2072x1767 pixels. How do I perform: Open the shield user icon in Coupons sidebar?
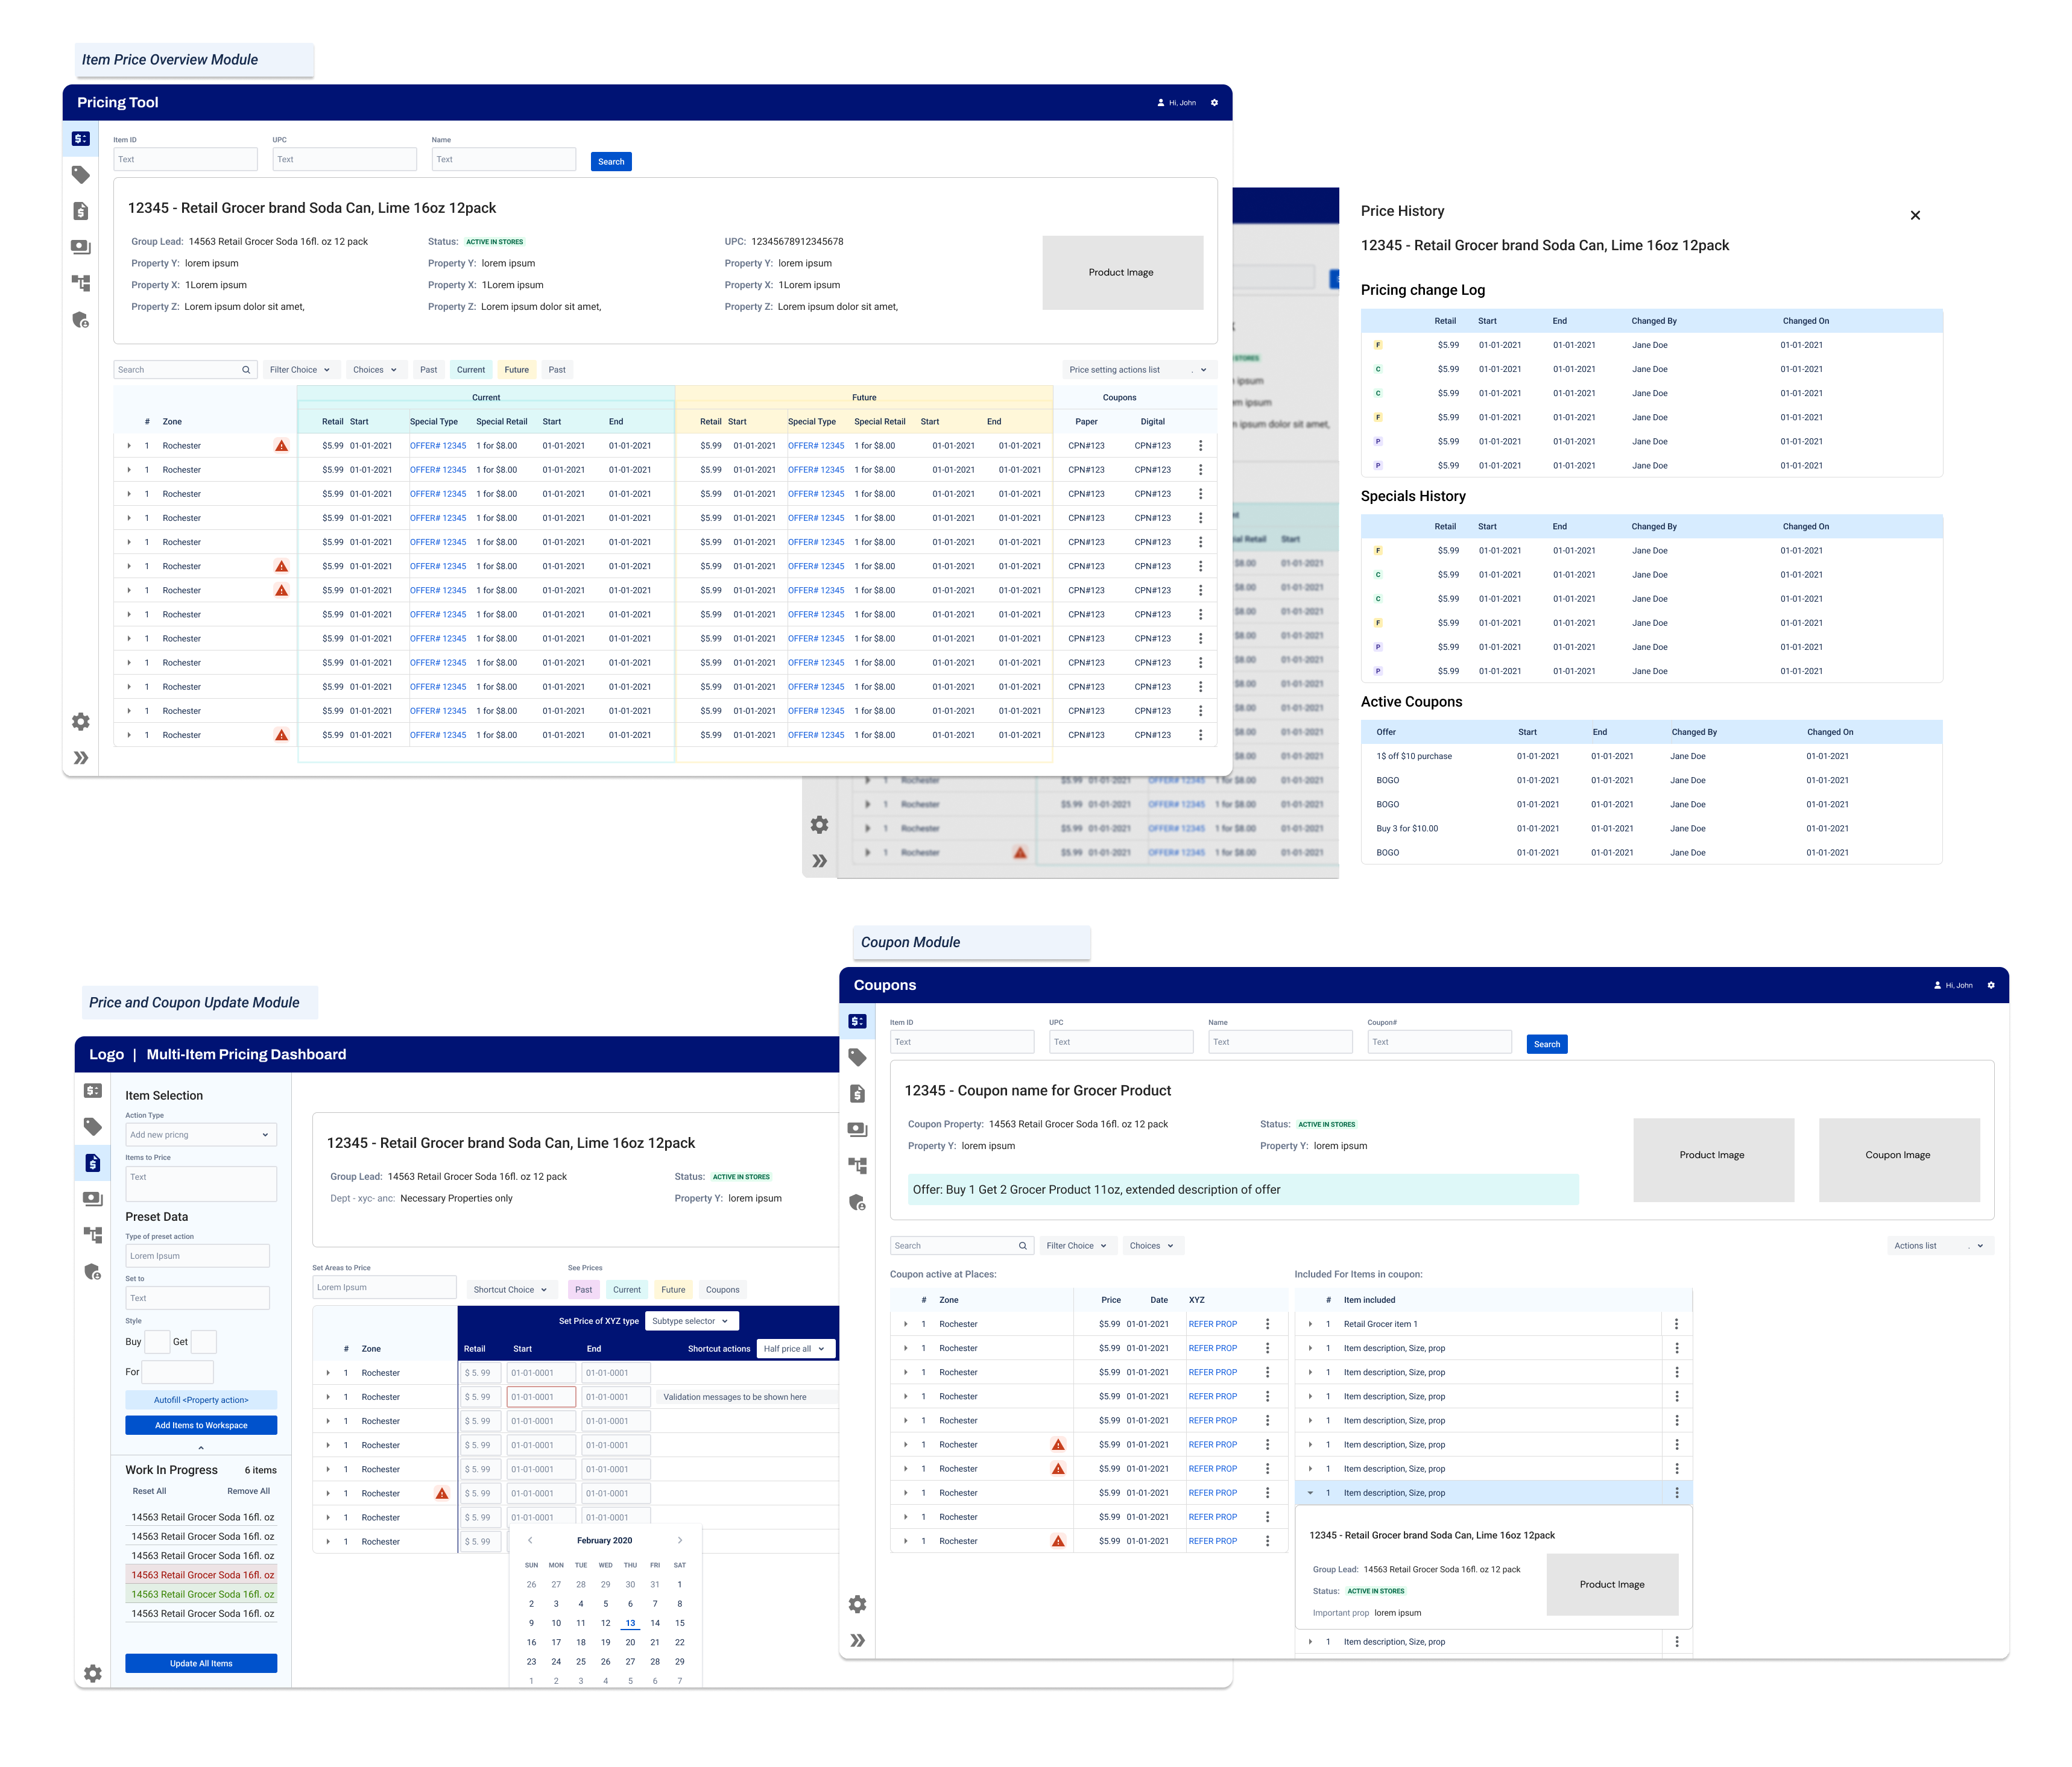point(857,1203)
